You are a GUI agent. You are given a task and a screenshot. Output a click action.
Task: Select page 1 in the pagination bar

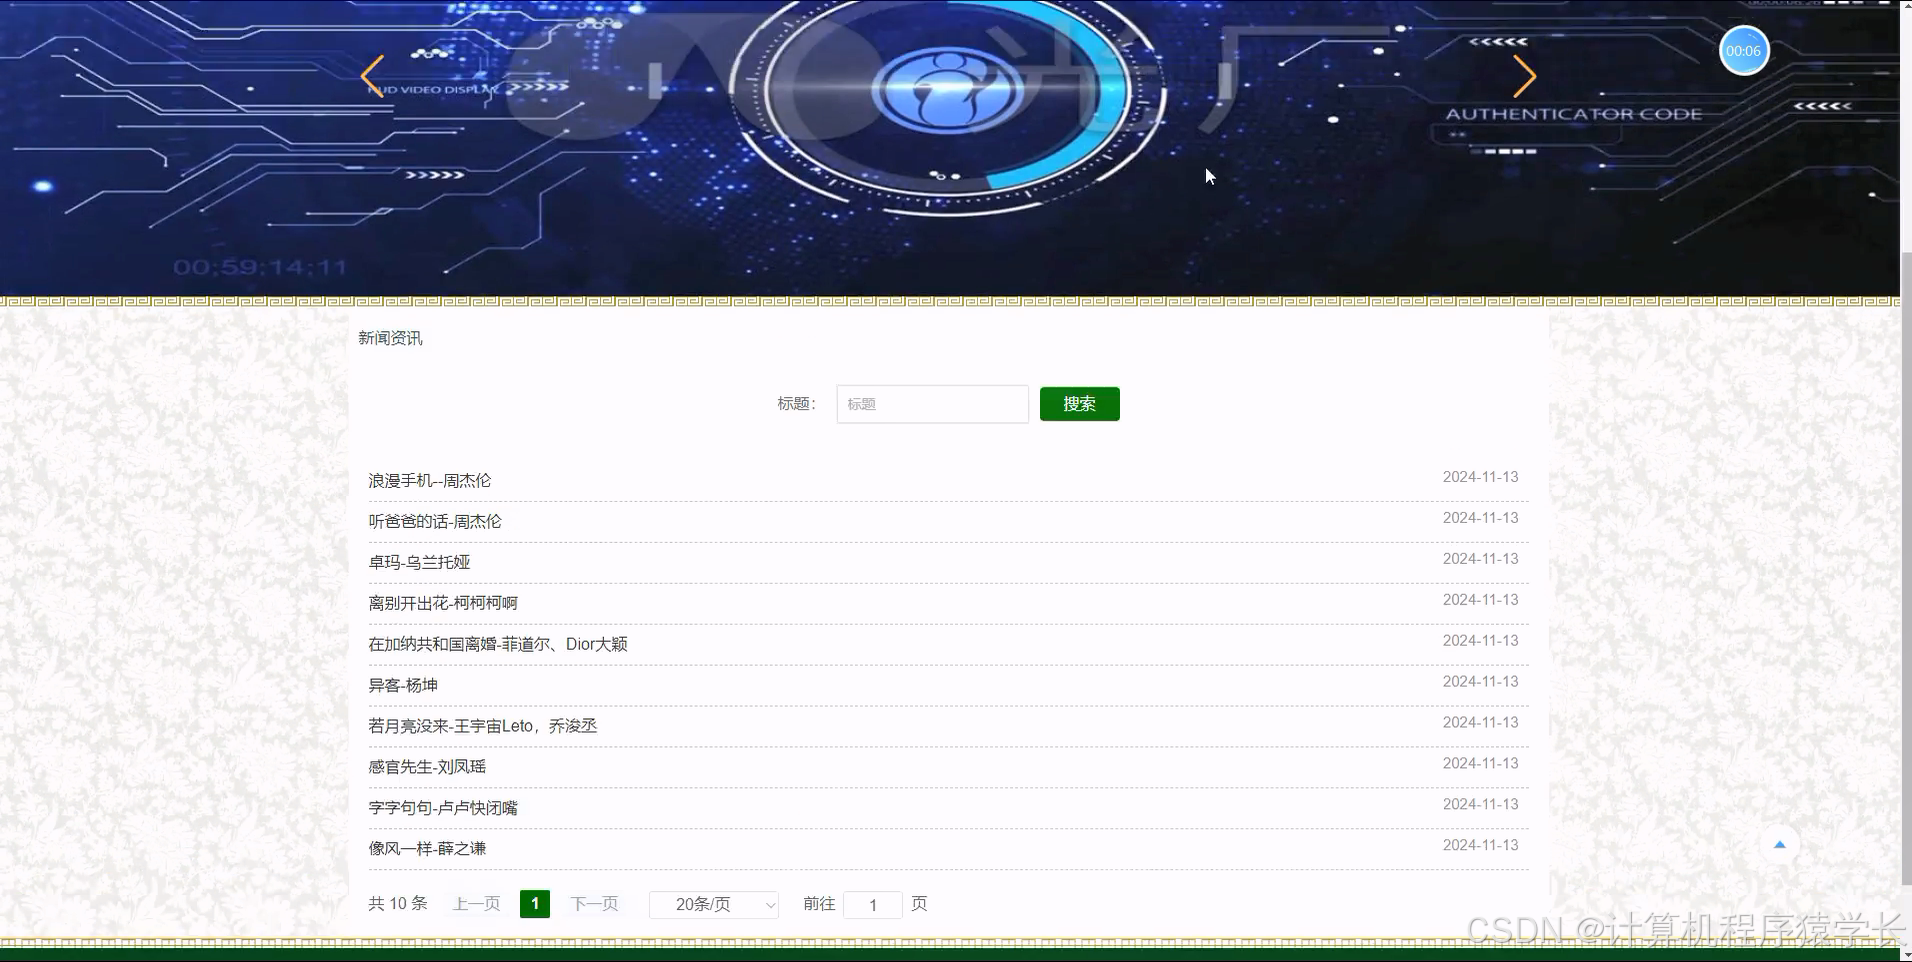535,903
